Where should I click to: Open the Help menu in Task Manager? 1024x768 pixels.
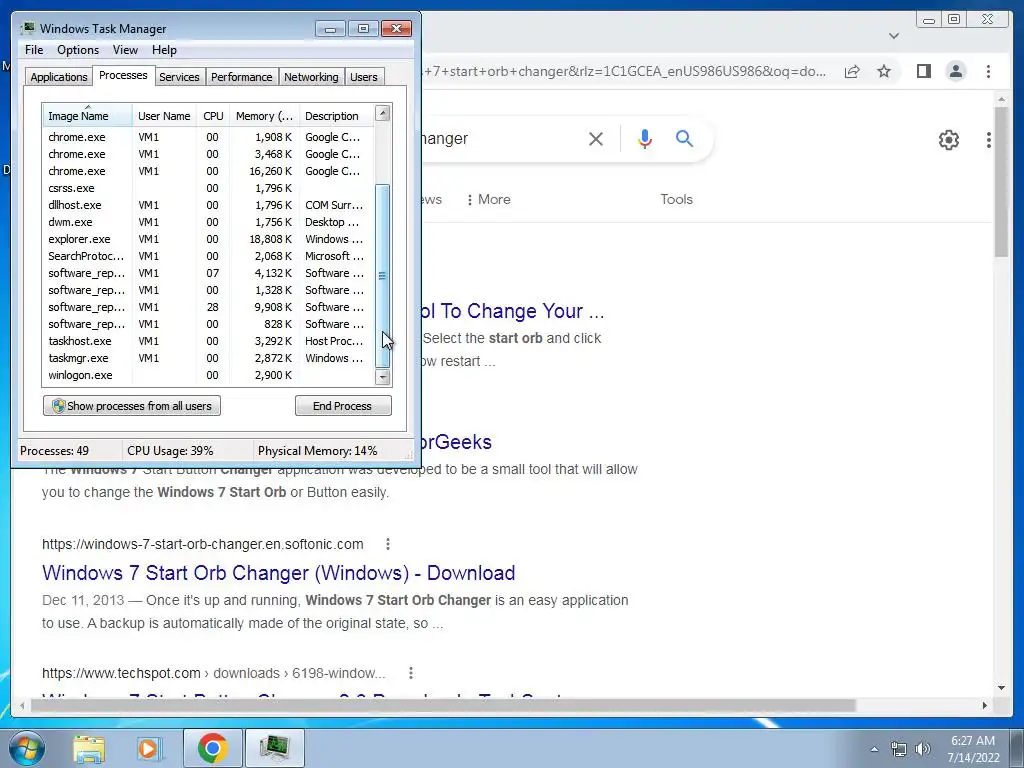[x=164, y=50]
